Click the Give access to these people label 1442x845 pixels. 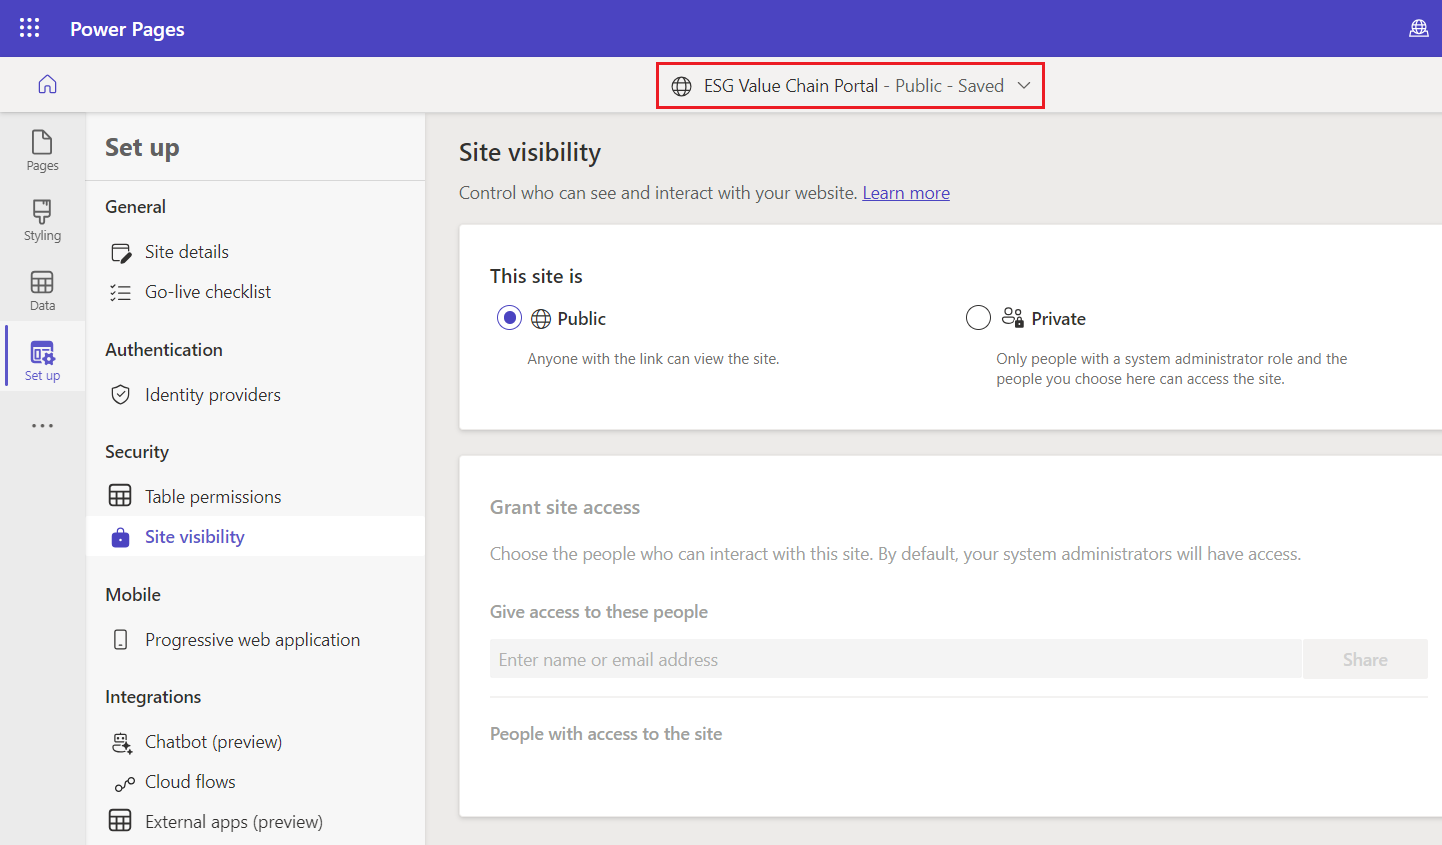coord(599,612)
